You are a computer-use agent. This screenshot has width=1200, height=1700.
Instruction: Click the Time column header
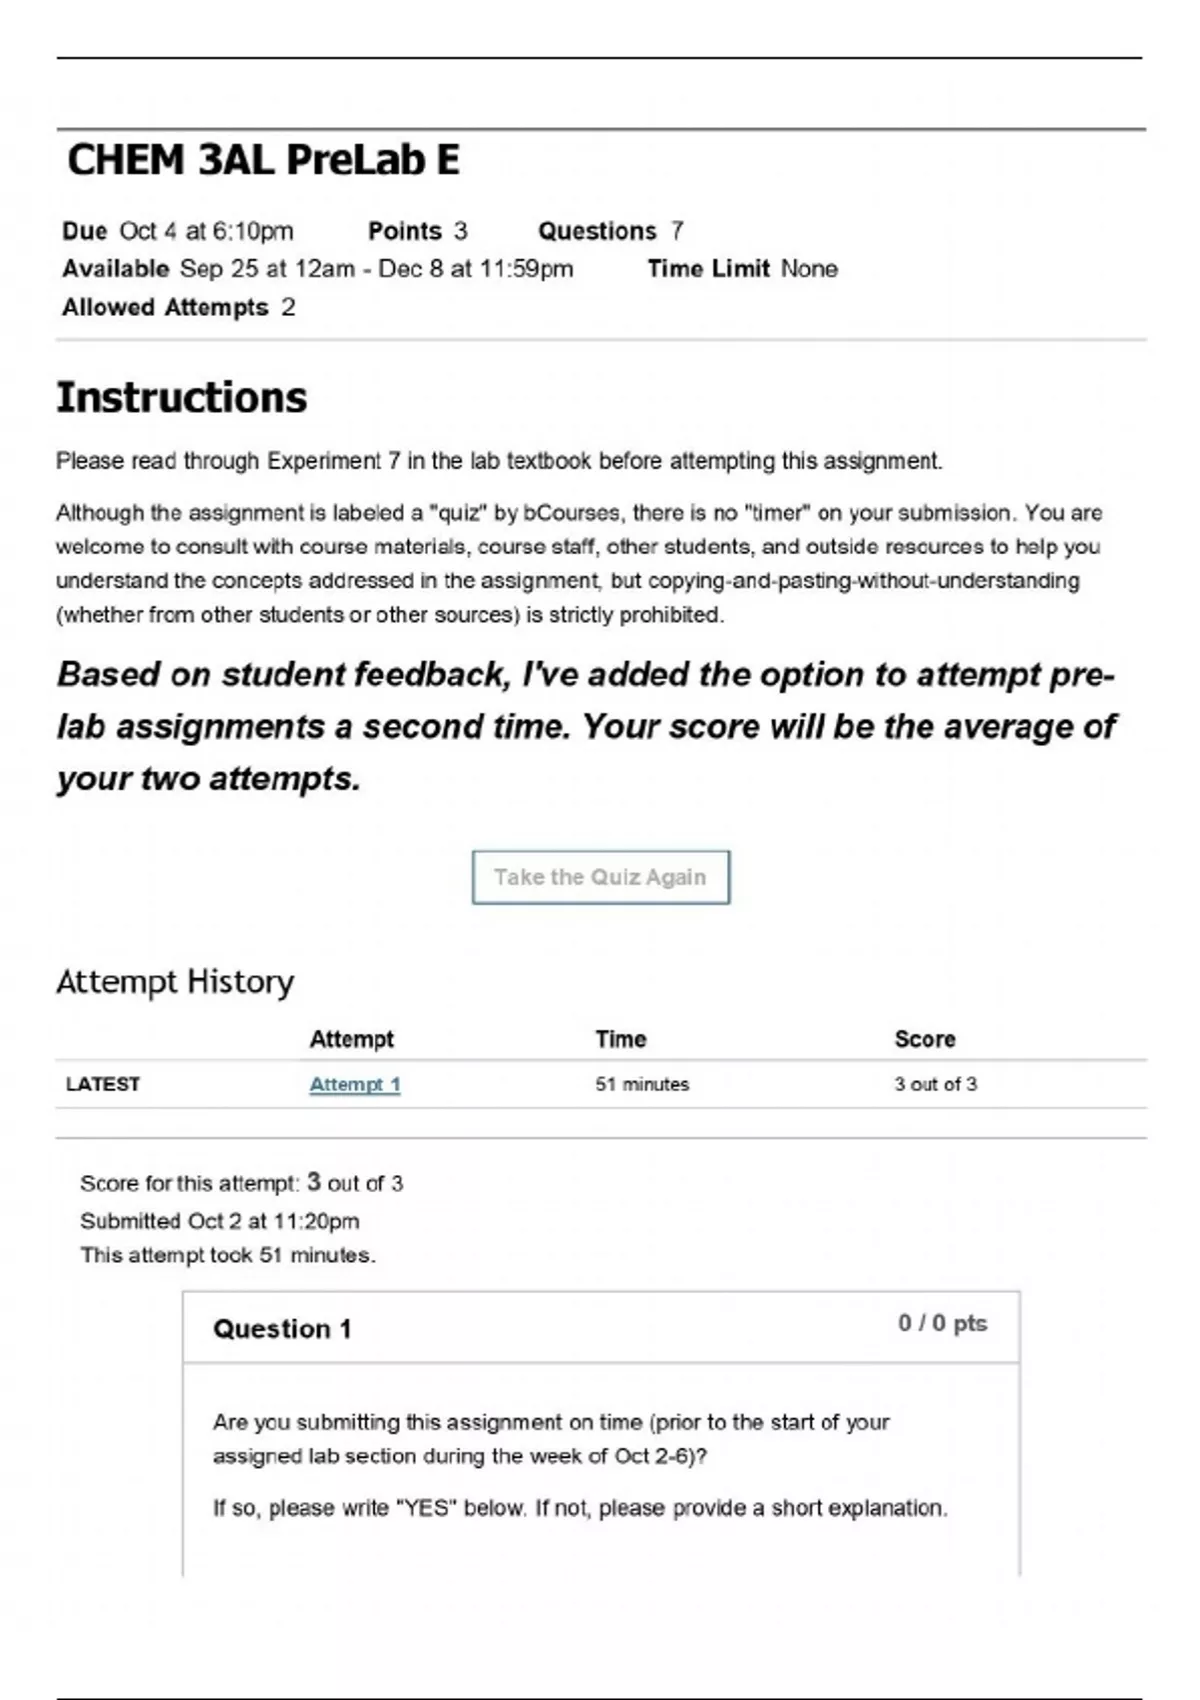pyautogui.click(x=621, y=1040)
